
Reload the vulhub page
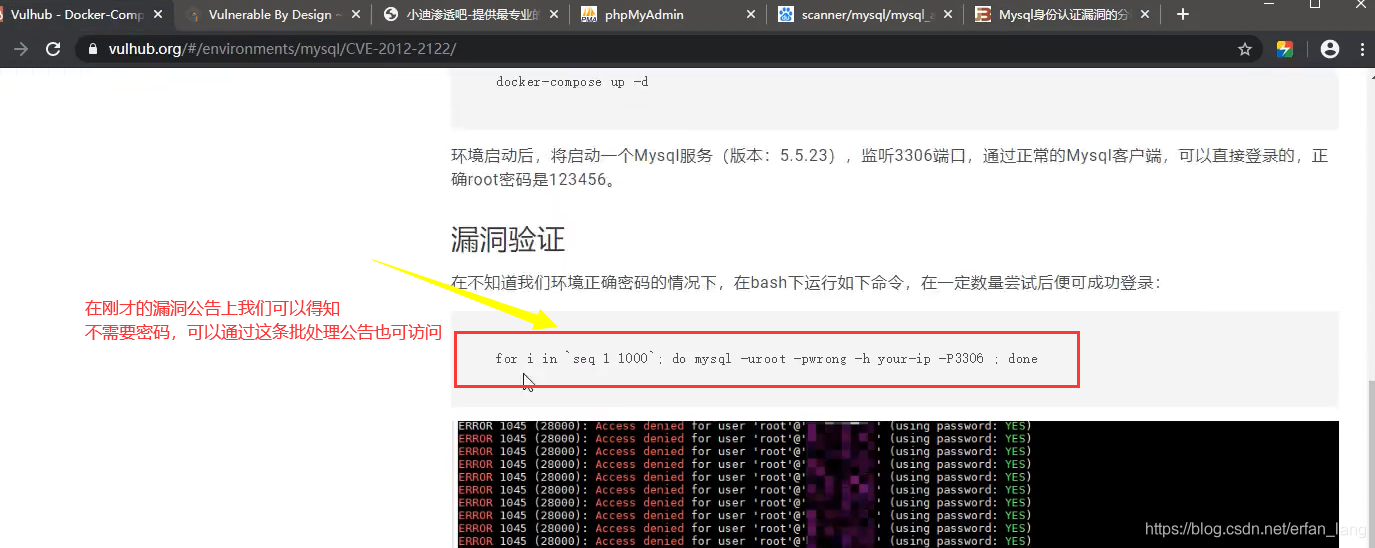(54, 49)
